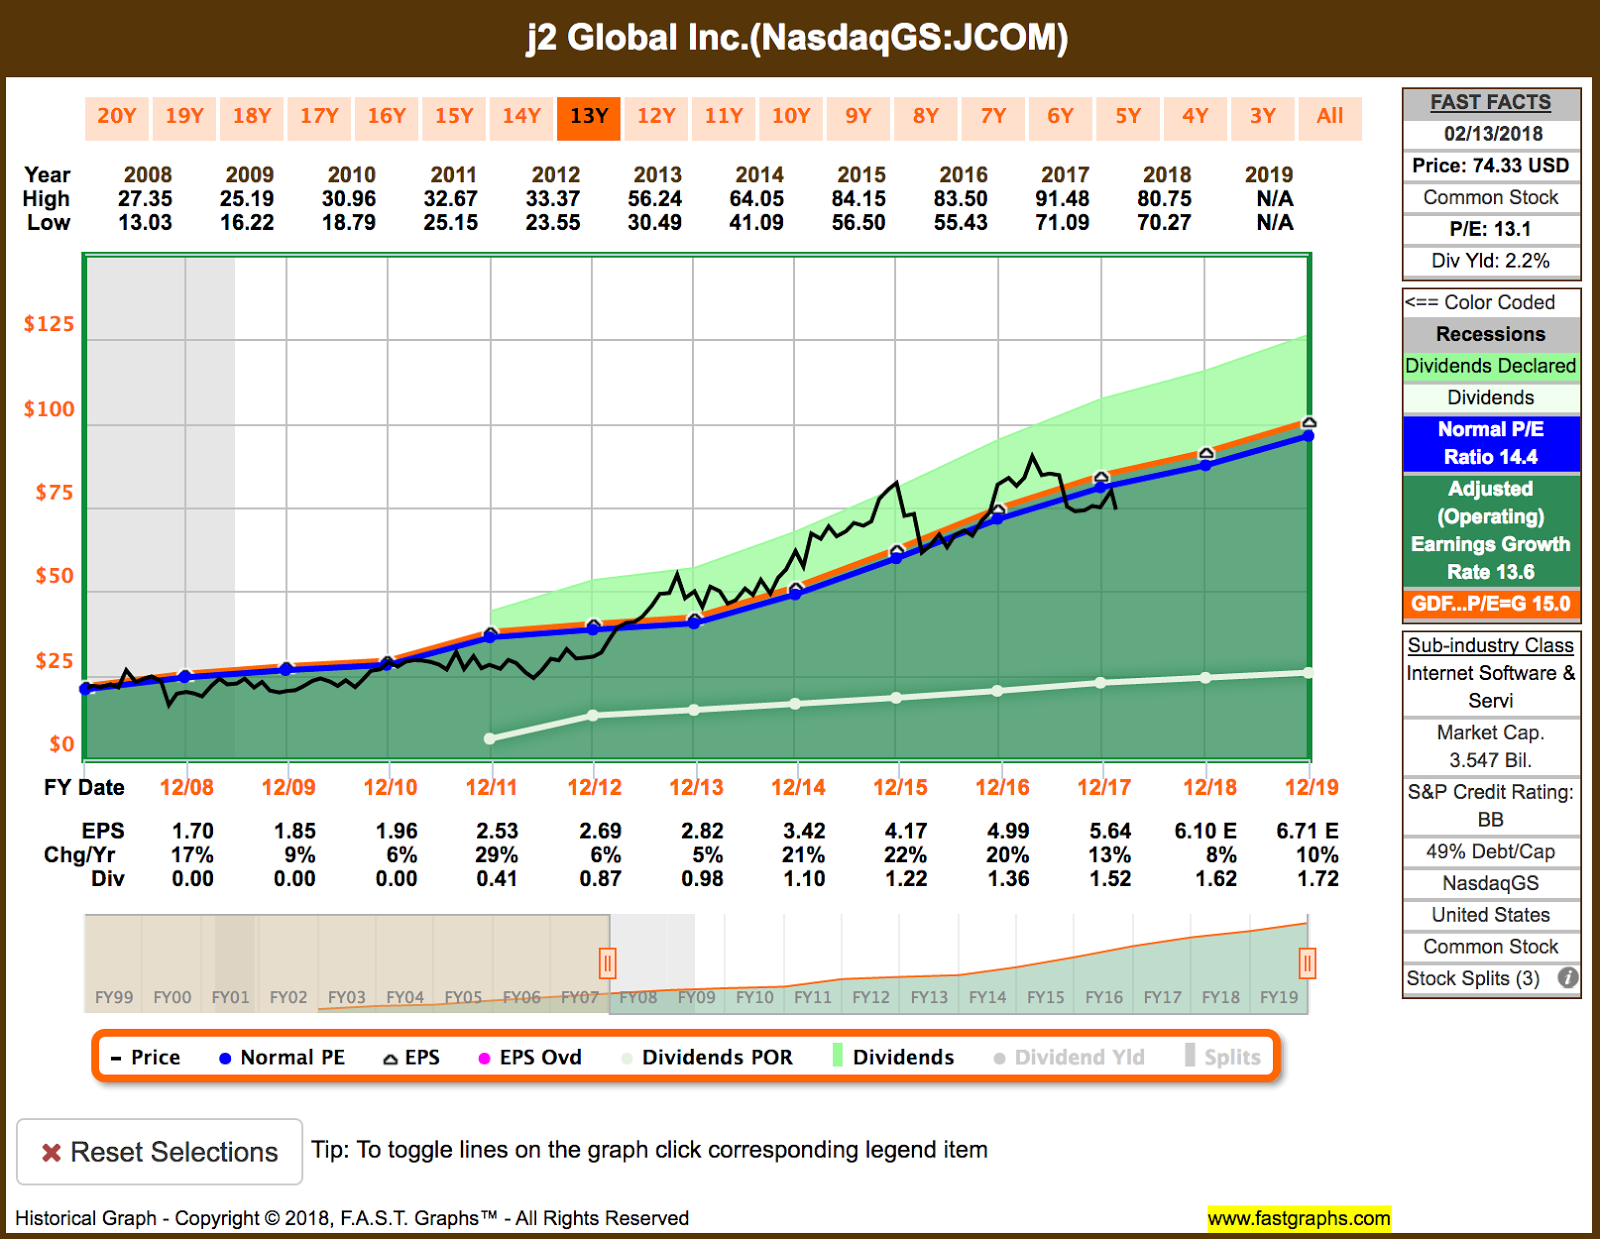Select the 10Y time range tab
Screen dimensions: 1600x1239
pyautogui.click(x=791, y=117)
